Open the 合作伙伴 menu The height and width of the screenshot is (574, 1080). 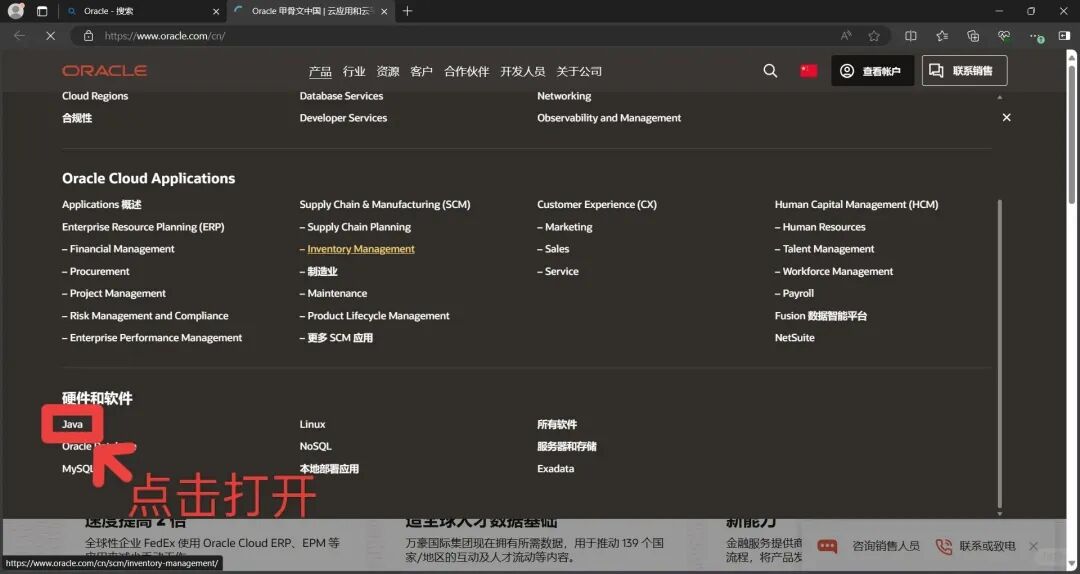pos(466,71)
